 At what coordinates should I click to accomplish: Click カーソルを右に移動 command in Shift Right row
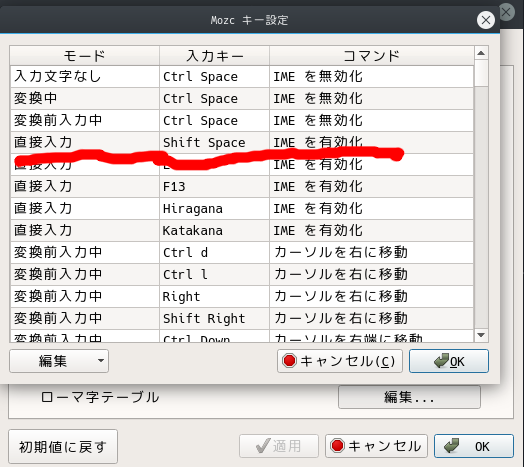372,318
